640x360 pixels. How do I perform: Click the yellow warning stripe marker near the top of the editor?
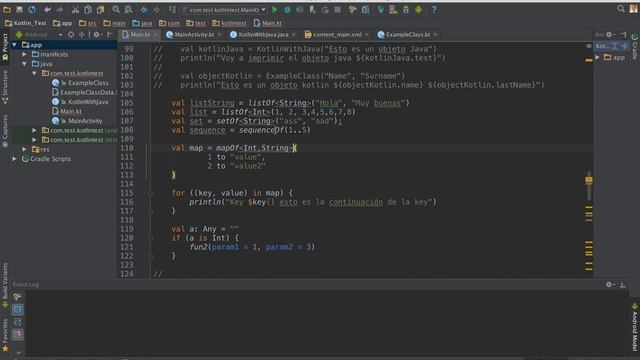589,60
